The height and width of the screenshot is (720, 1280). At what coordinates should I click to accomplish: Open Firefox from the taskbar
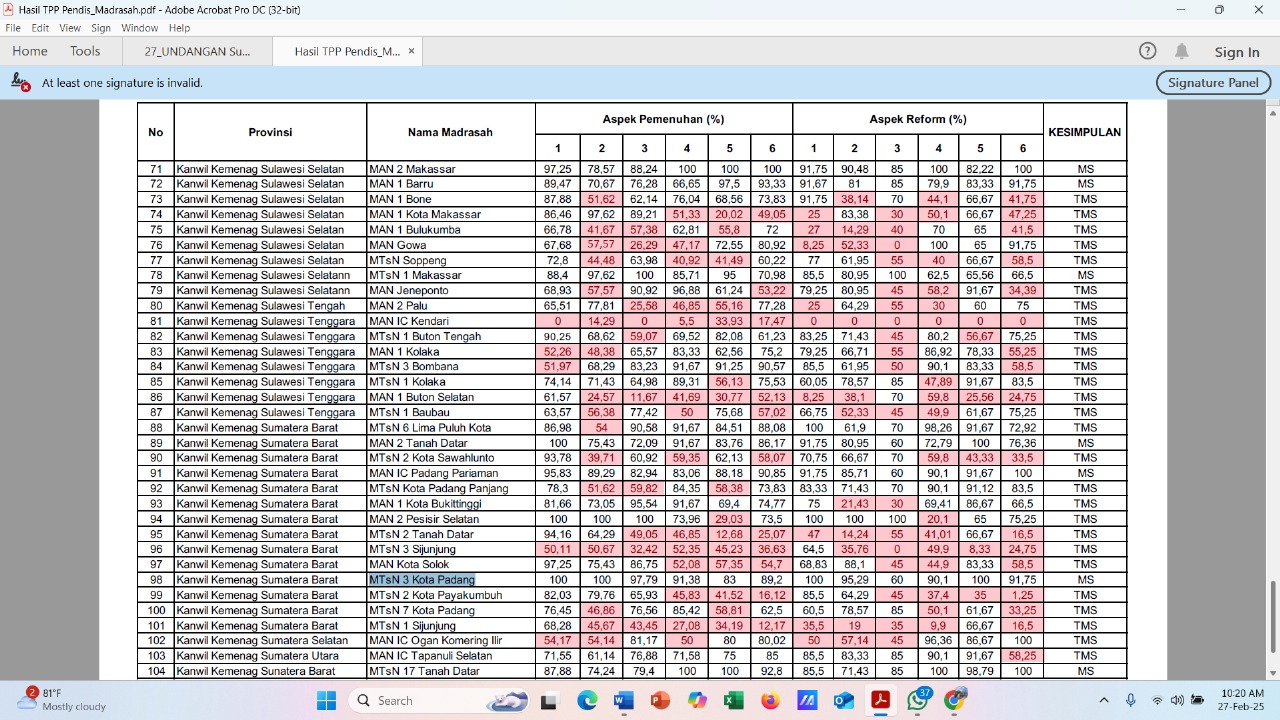coord(769,701)
